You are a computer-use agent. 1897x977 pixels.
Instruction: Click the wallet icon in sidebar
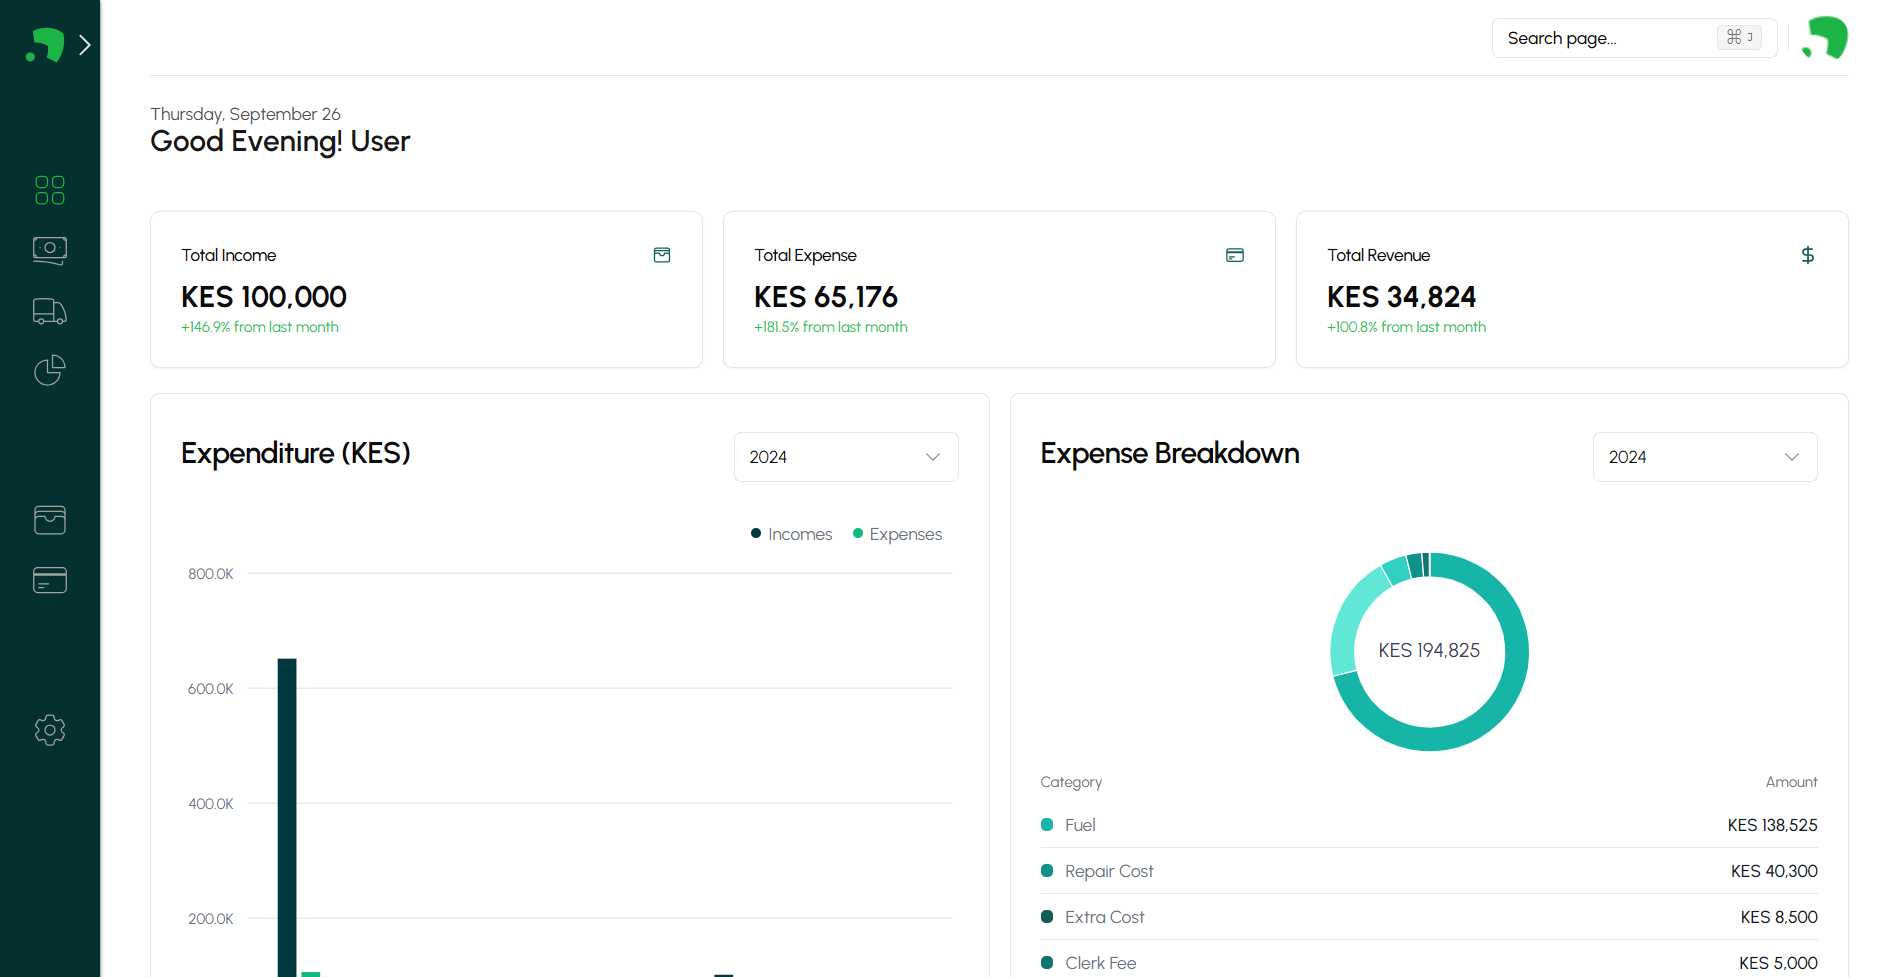point(50,520)
